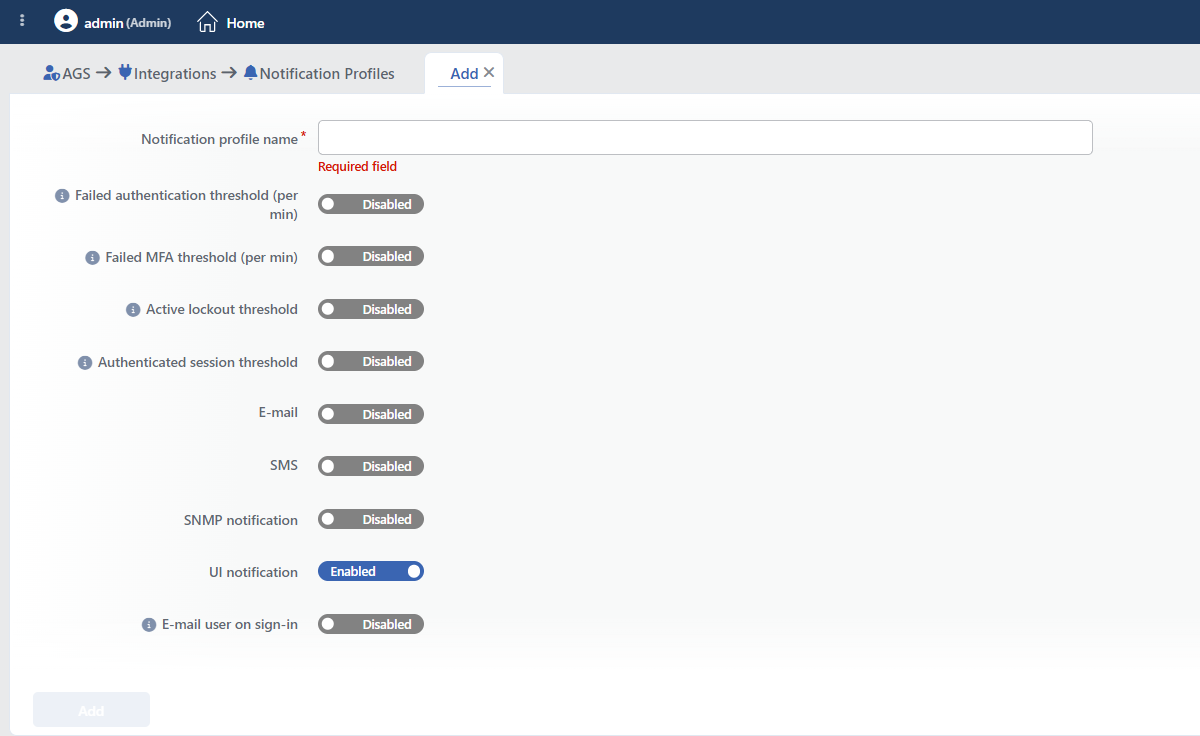The height and width of the screenshot is (736, 1200).
Task: Select the Add tab
Action: [x=464, y=73]
